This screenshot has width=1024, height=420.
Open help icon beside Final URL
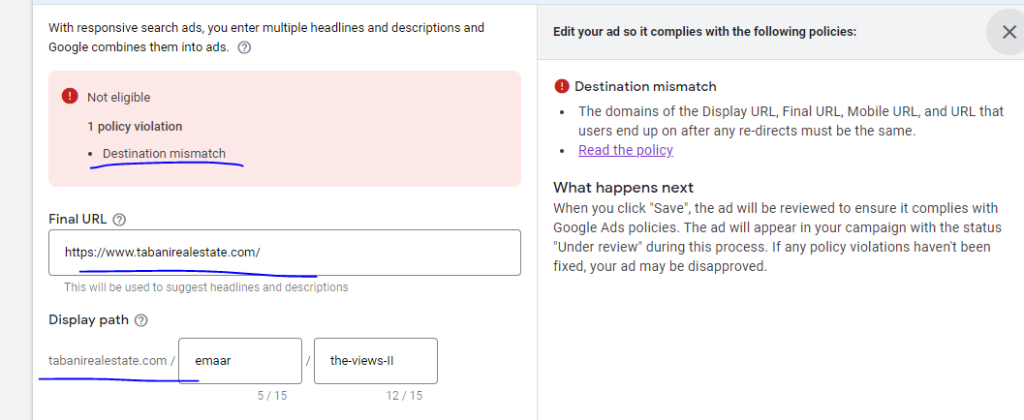tap(119, 220)
